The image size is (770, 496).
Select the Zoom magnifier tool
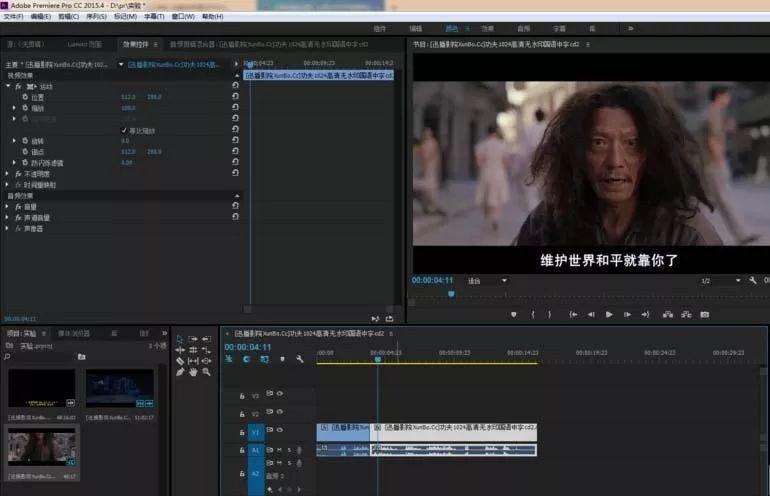coord(207,372)
